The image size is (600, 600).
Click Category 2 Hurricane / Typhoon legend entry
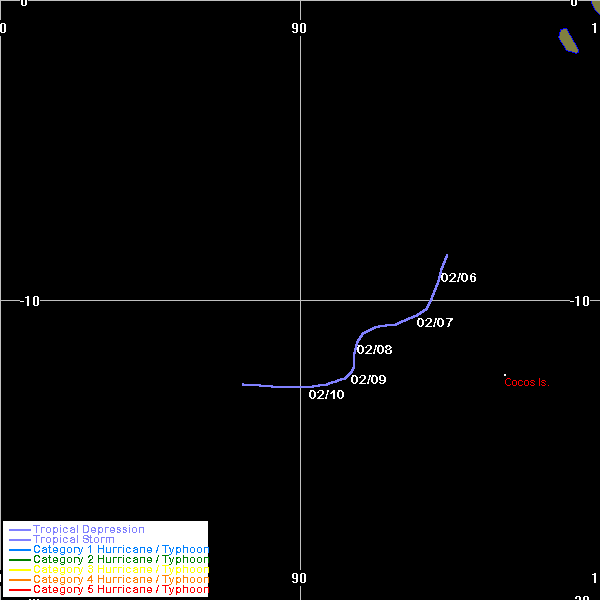(x=120, y=560)
